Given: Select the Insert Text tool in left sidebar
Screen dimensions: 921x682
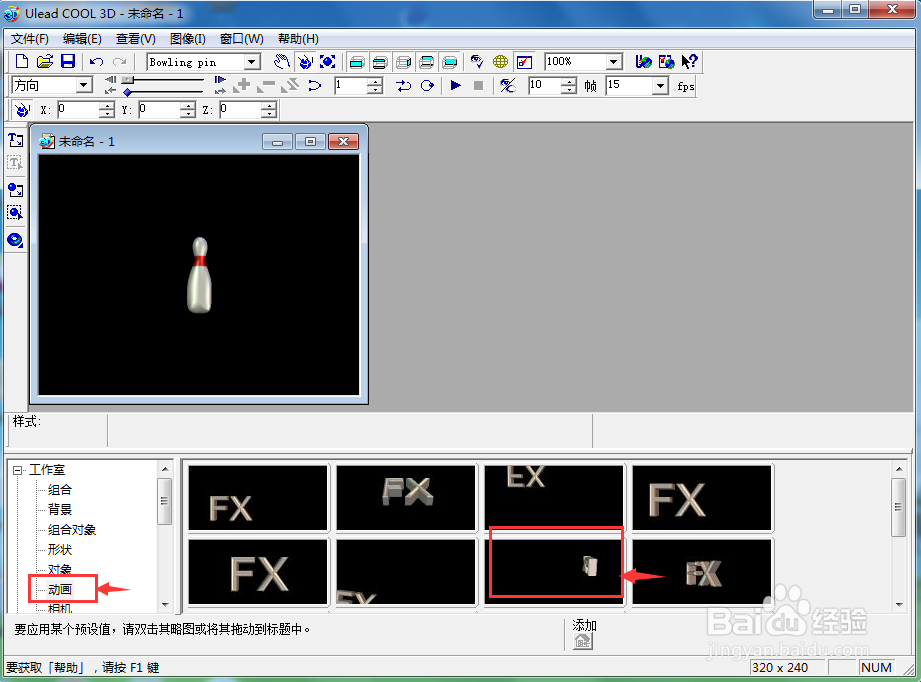Looking at the screenshot, I should [x=15, y=140].
